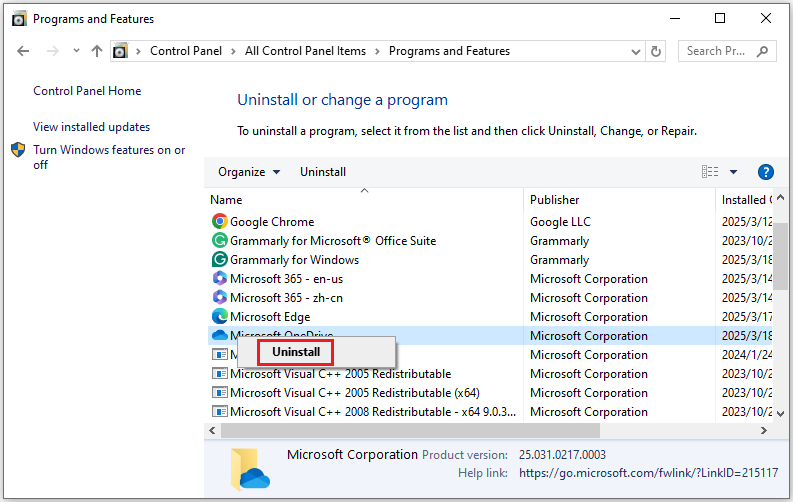Choose Uninstall from the context menu
This screenshot has height=502, width=793.
click(x=296, y=352)
